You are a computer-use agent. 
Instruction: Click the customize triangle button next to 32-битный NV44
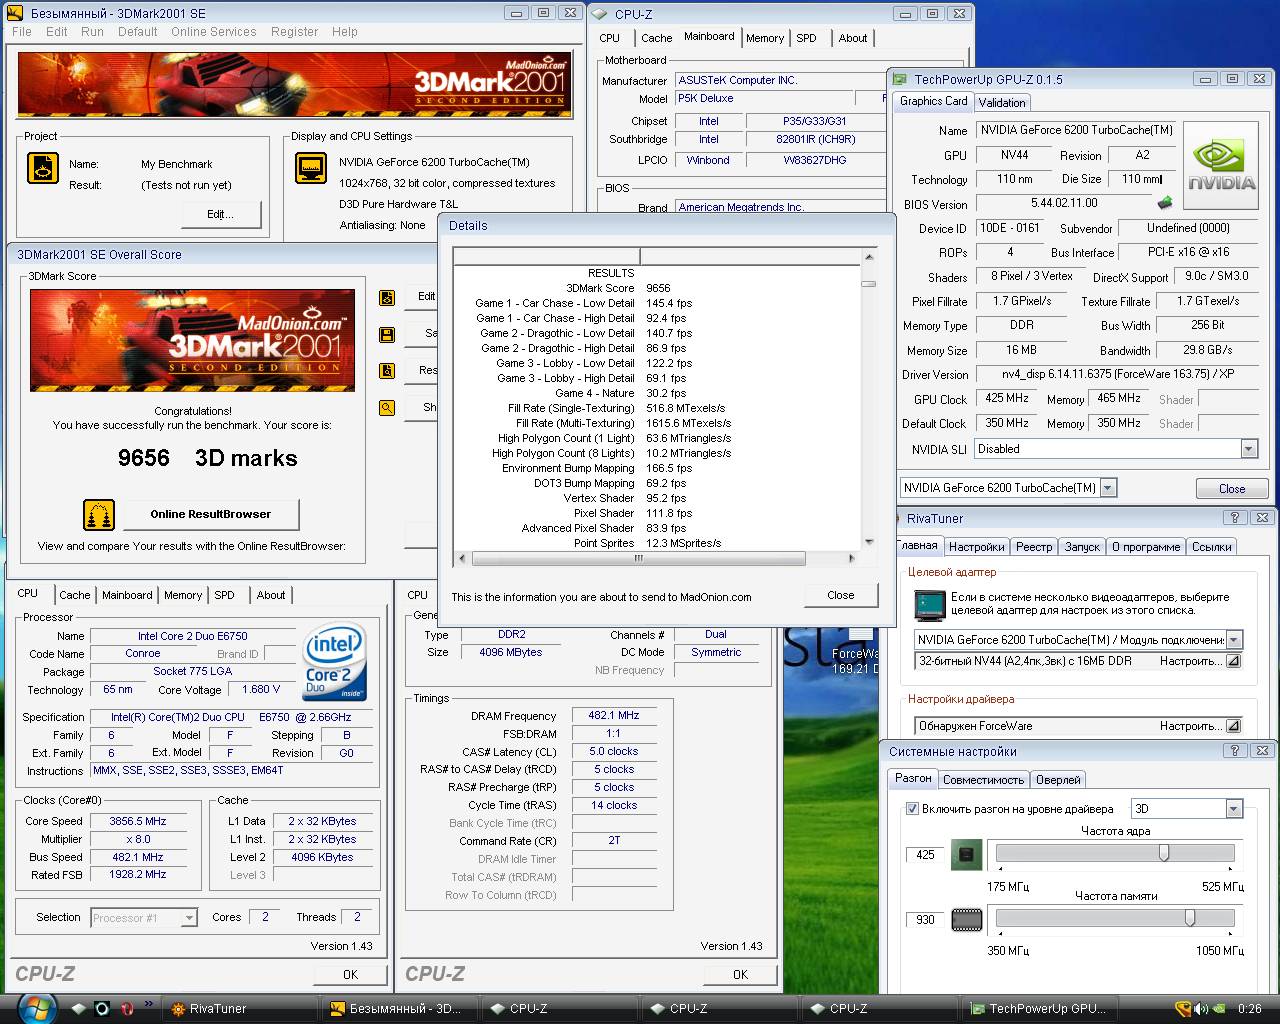1233,661
